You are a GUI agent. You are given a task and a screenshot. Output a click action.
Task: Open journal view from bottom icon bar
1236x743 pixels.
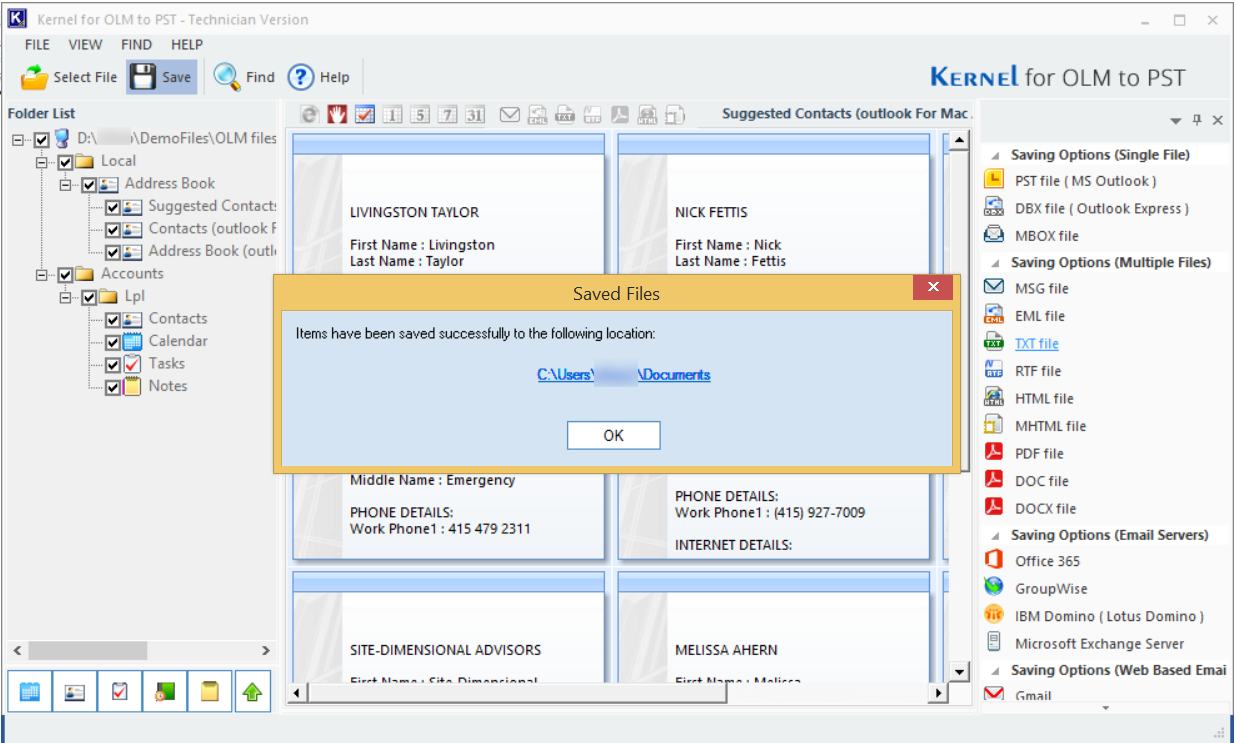click(164, 691)
